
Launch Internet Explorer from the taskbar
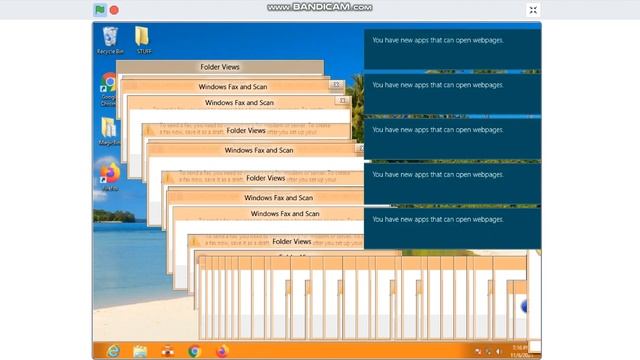113,351
